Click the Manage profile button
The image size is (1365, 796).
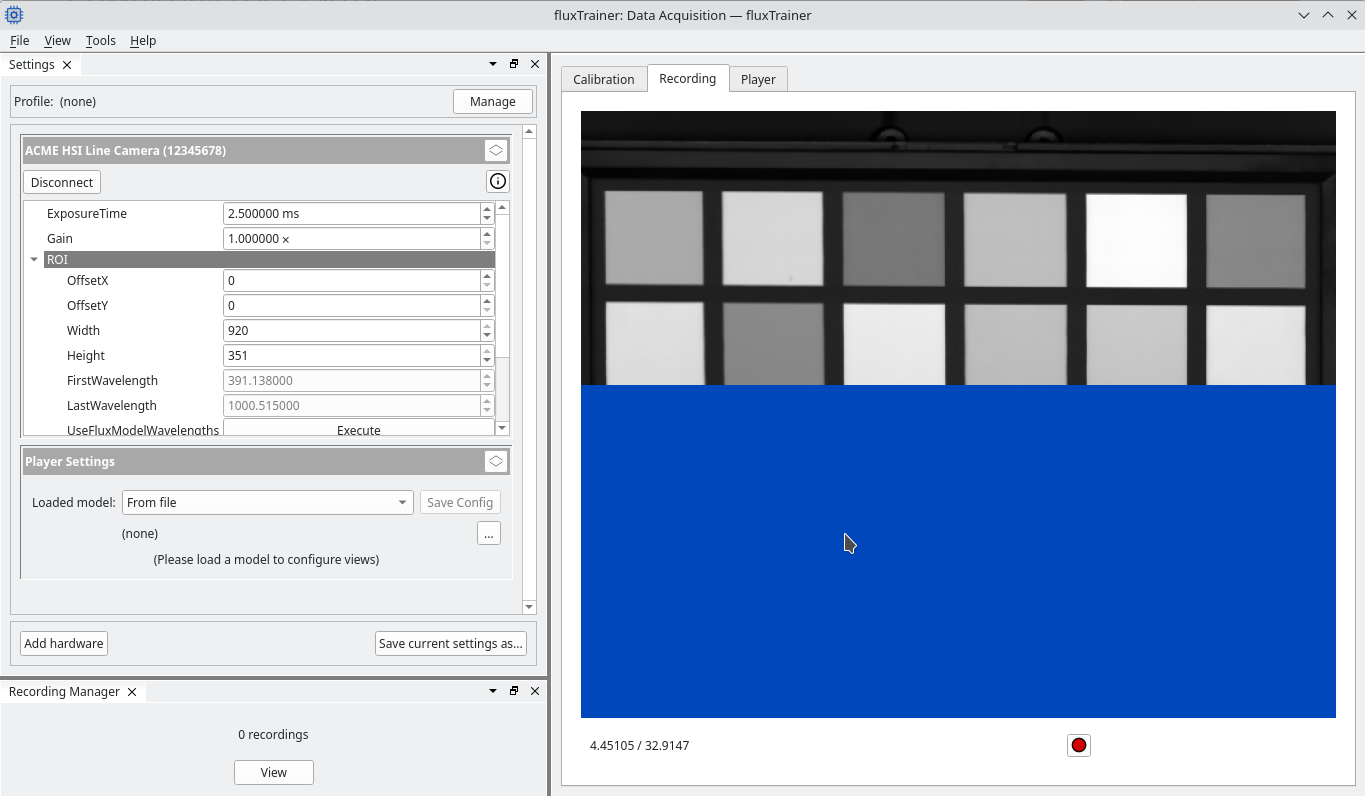click(x=493, y=101)
